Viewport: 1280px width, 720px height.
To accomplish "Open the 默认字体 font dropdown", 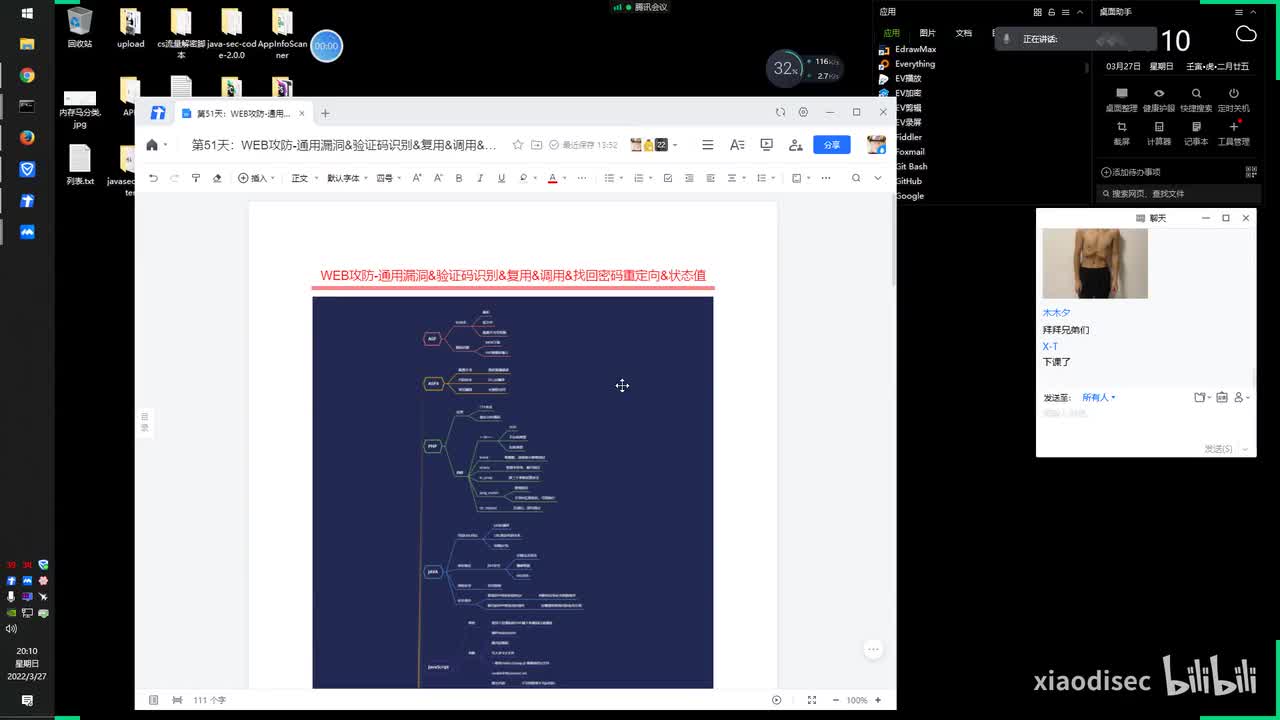I will 347,178.
